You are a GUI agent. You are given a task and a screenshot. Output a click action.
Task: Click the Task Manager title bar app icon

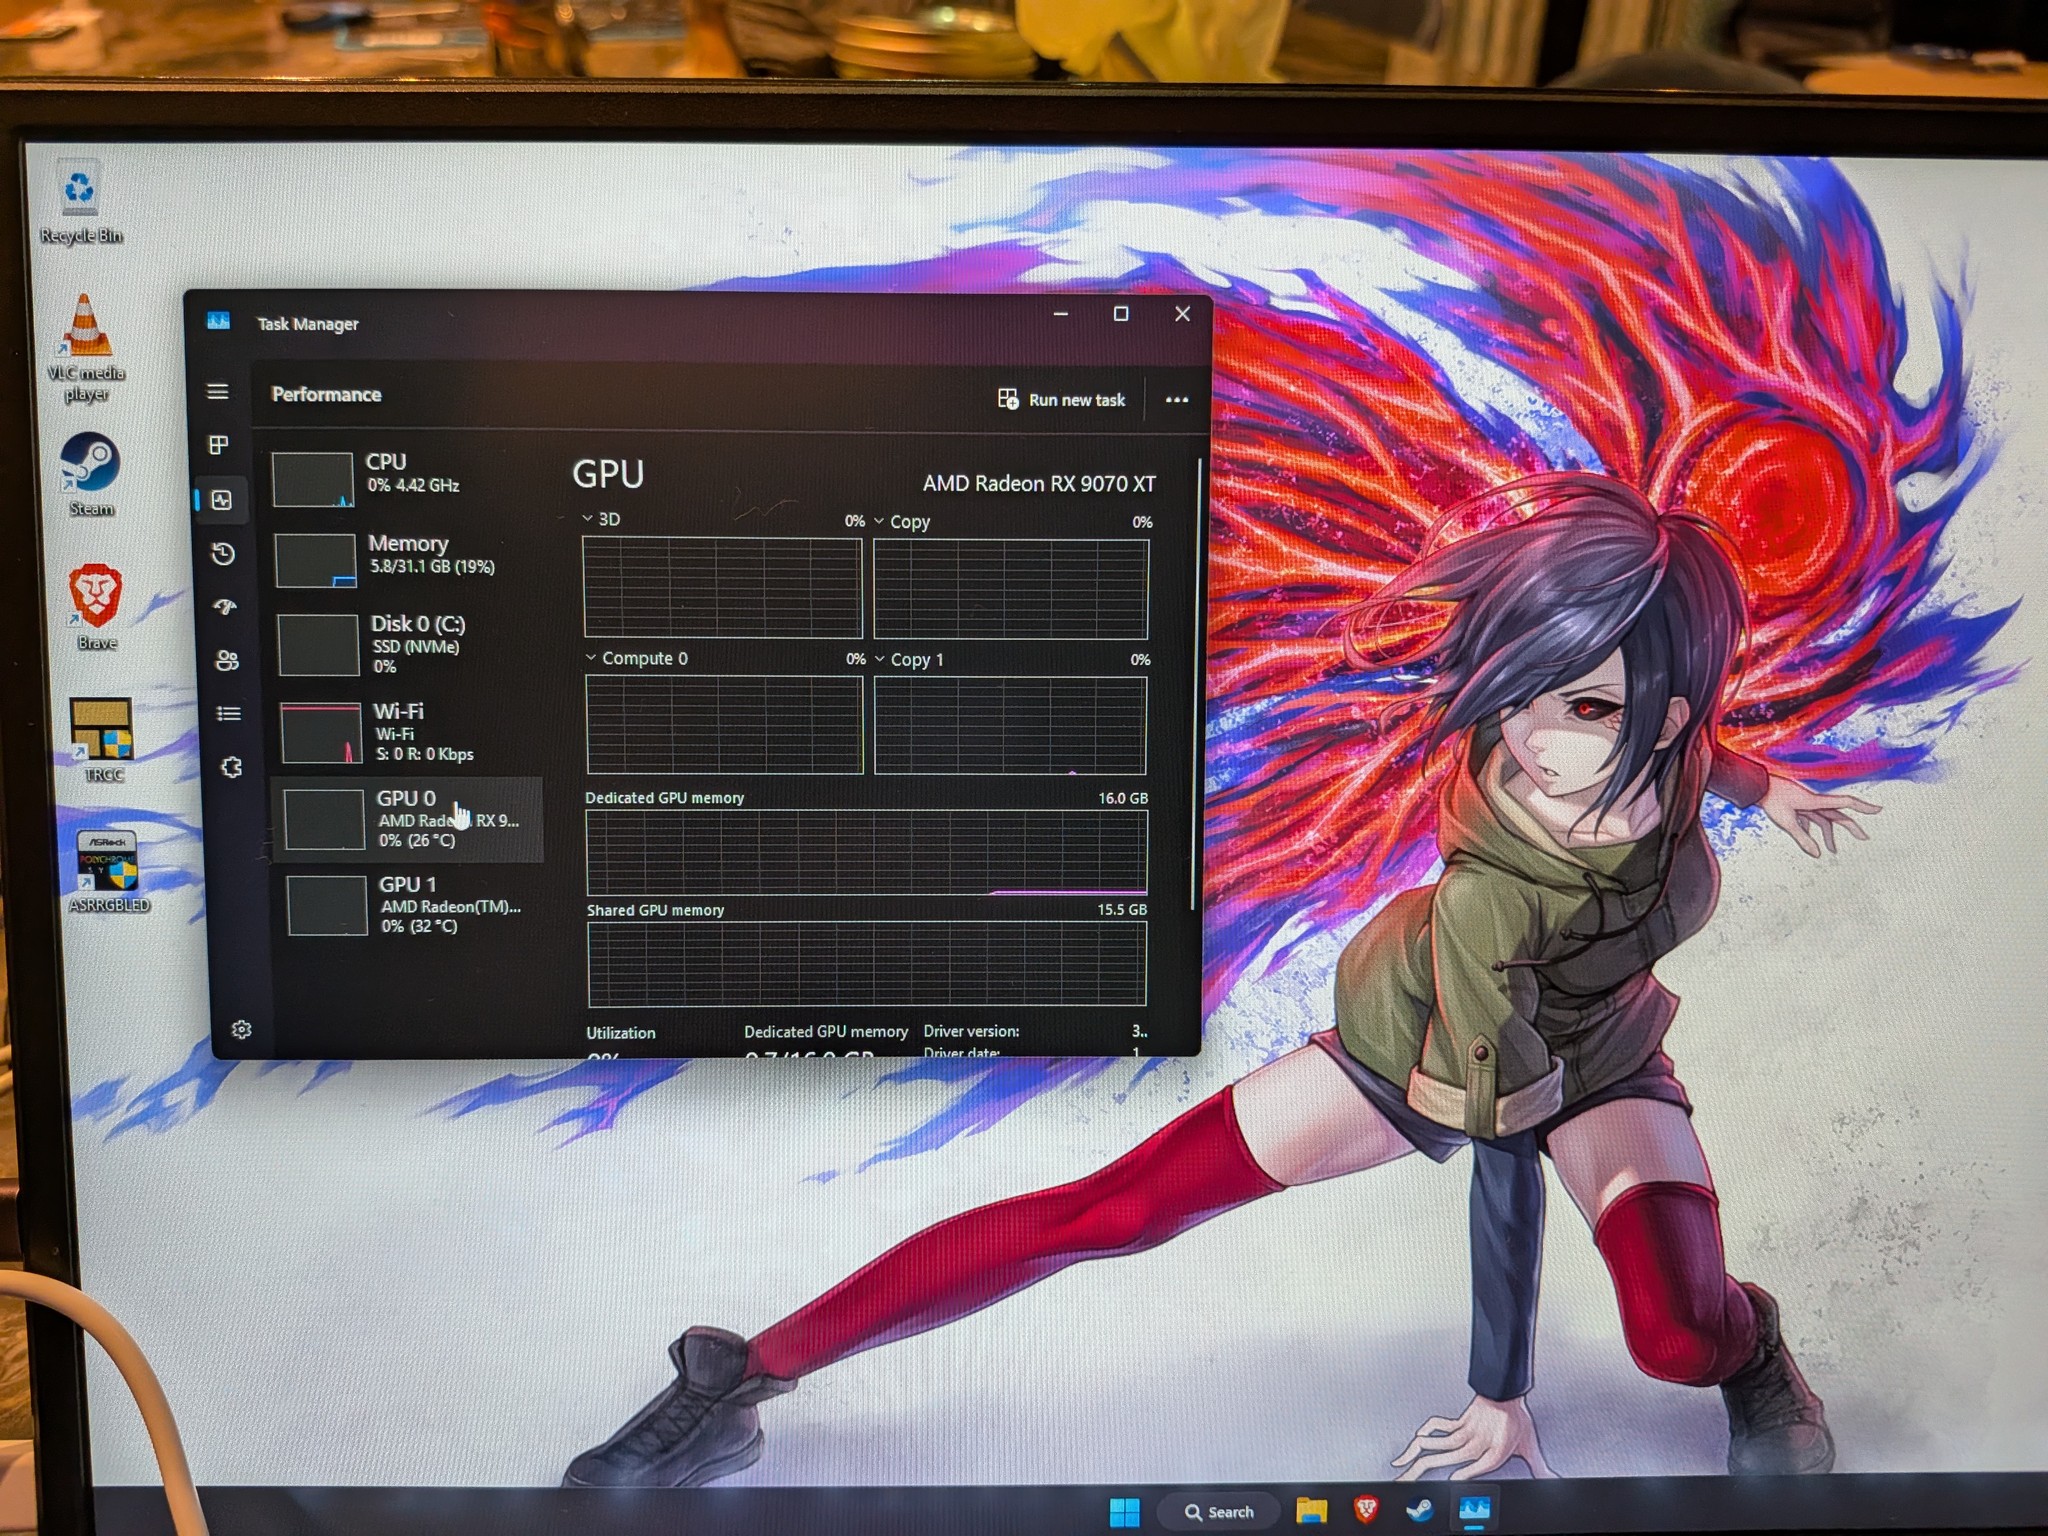click(218, 321)
